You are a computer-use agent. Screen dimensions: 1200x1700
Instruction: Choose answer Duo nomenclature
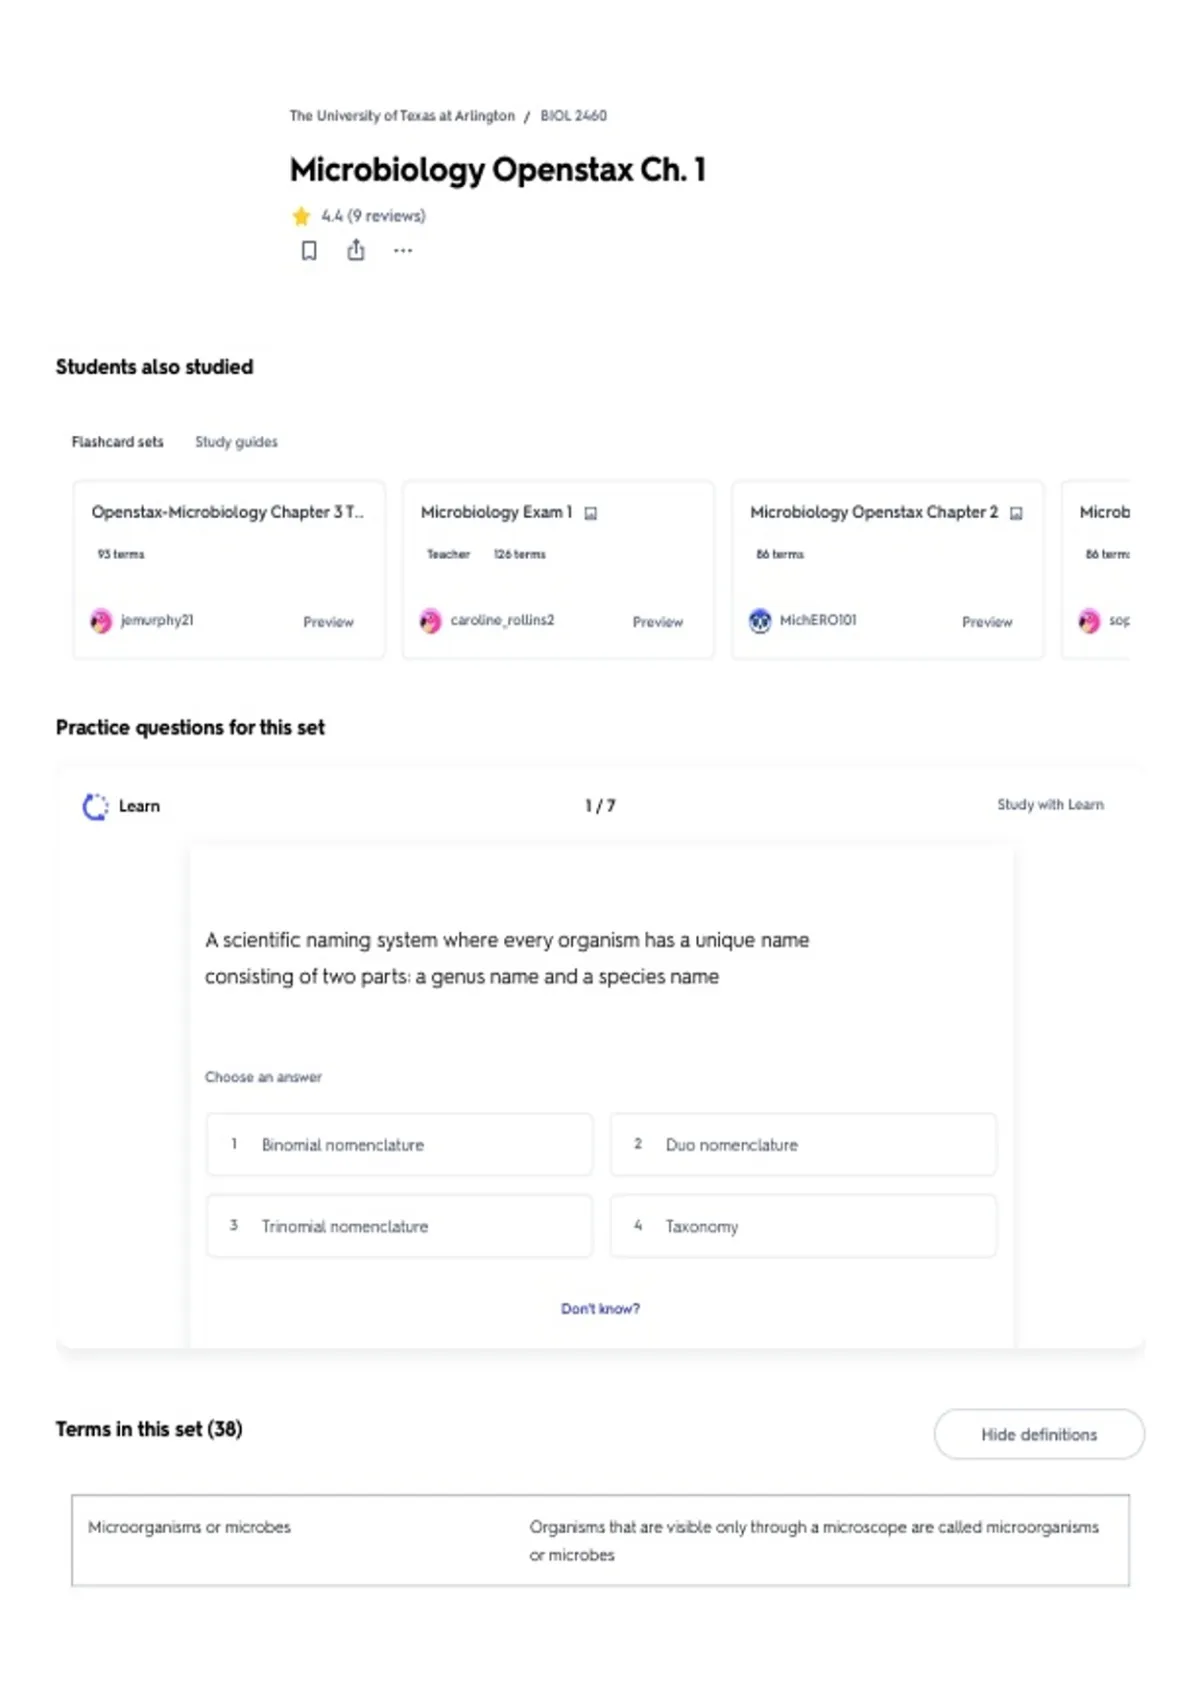pyautogui.click(x=803, y=1144)
